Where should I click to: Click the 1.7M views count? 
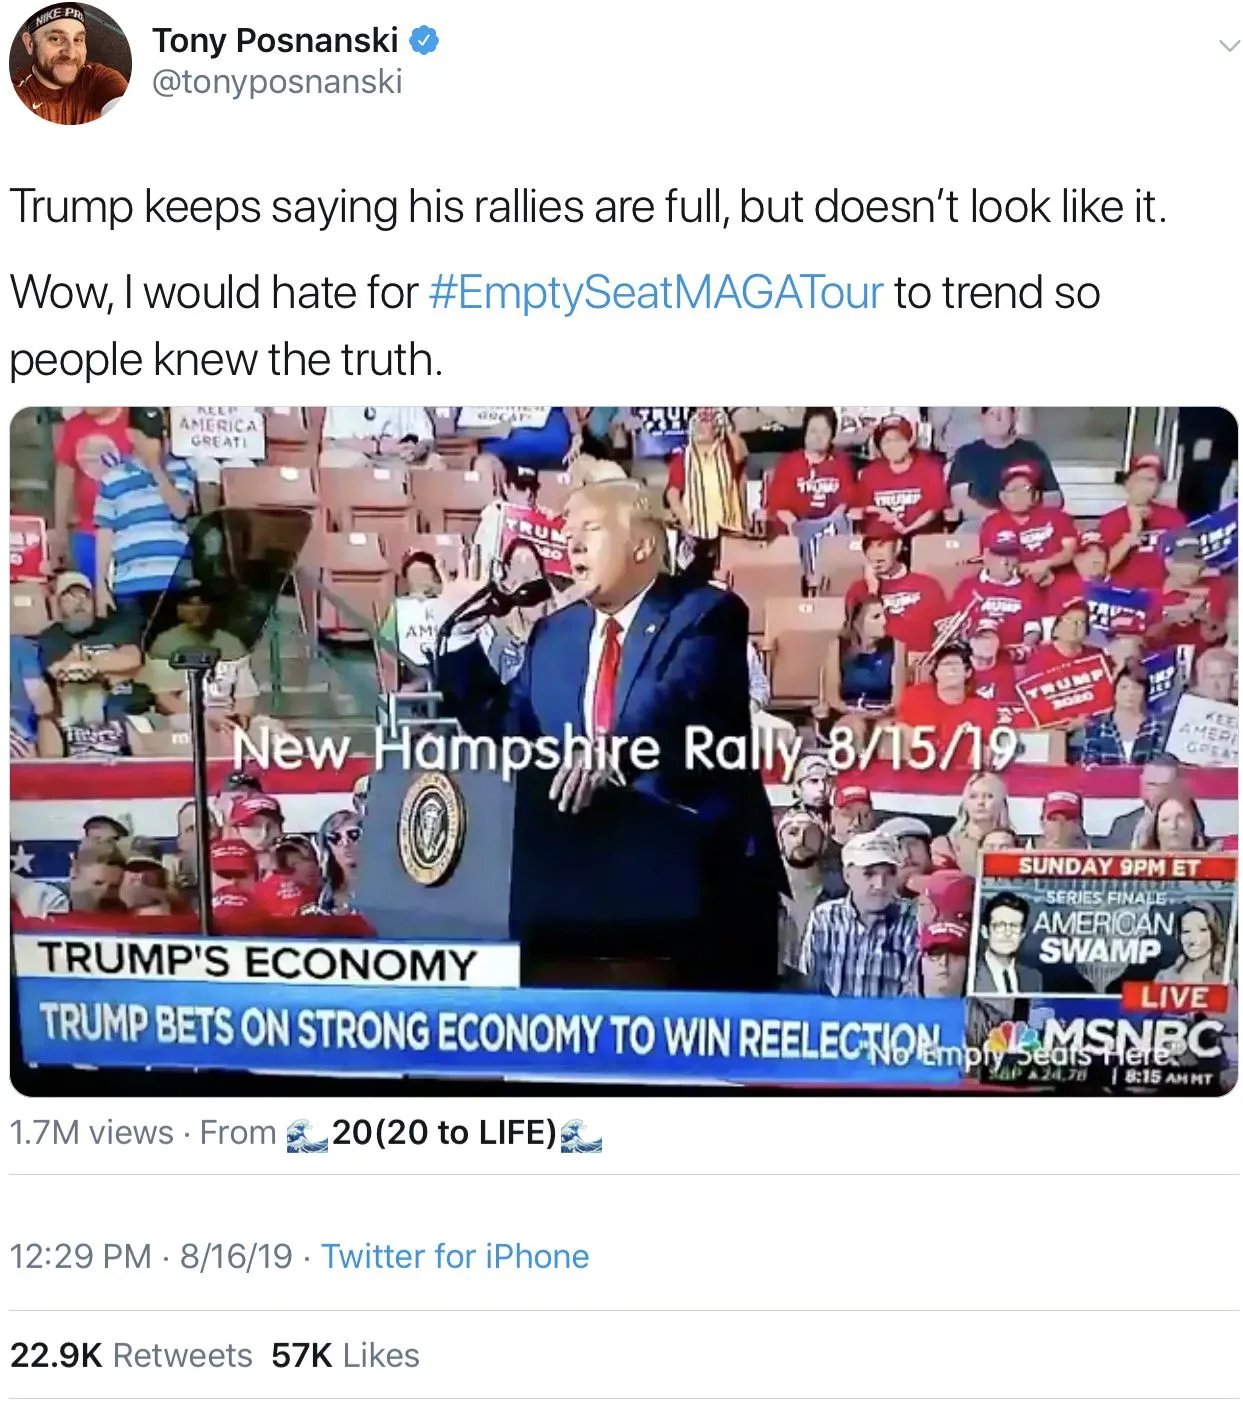pos(91,1133)
